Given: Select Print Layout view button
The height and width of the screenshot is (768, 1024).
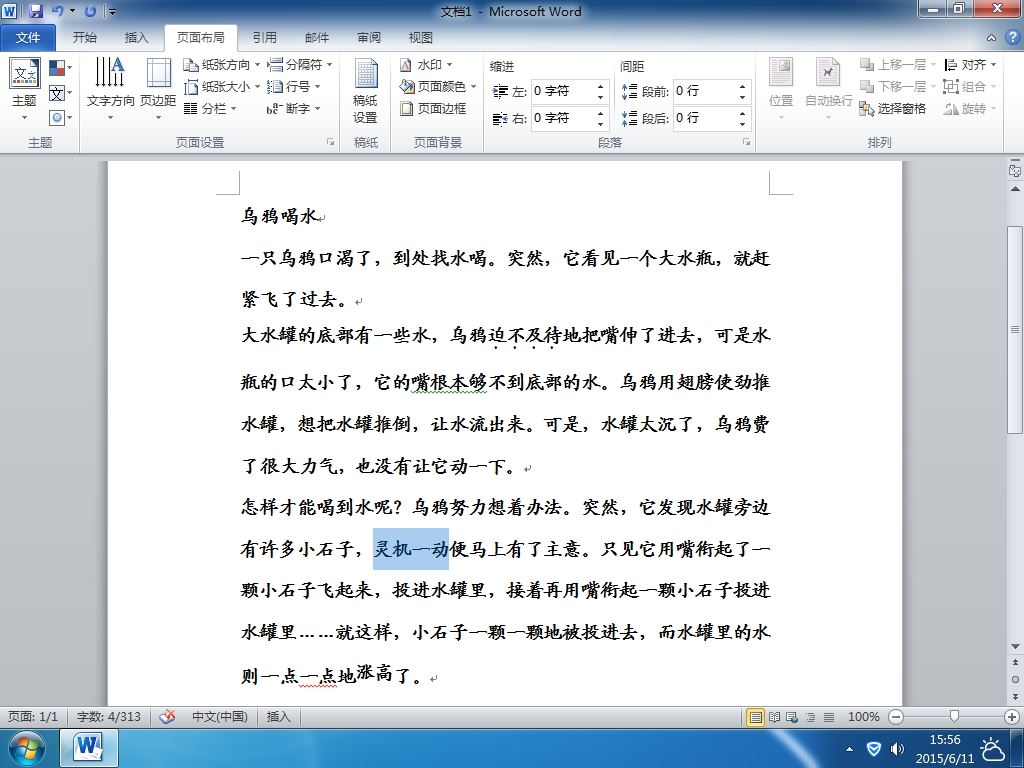Looking at the screenshot, I should (756, 717).
